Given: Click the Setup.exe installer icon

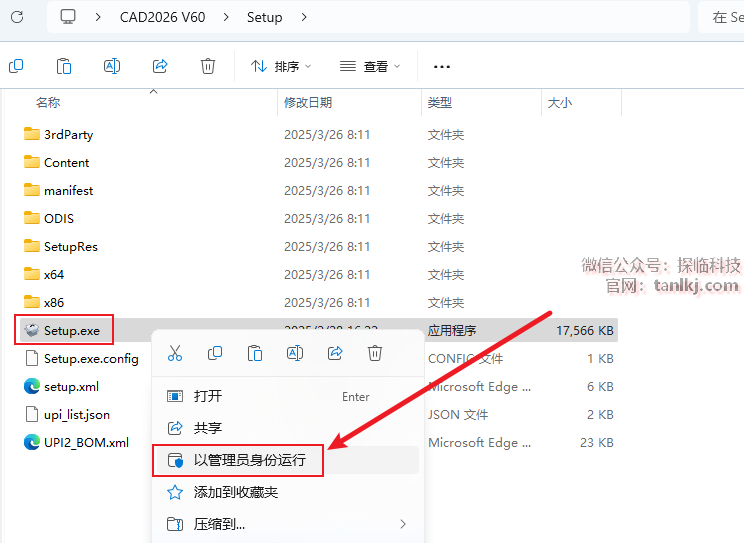Looking at the screenshot, I should 32,330.
